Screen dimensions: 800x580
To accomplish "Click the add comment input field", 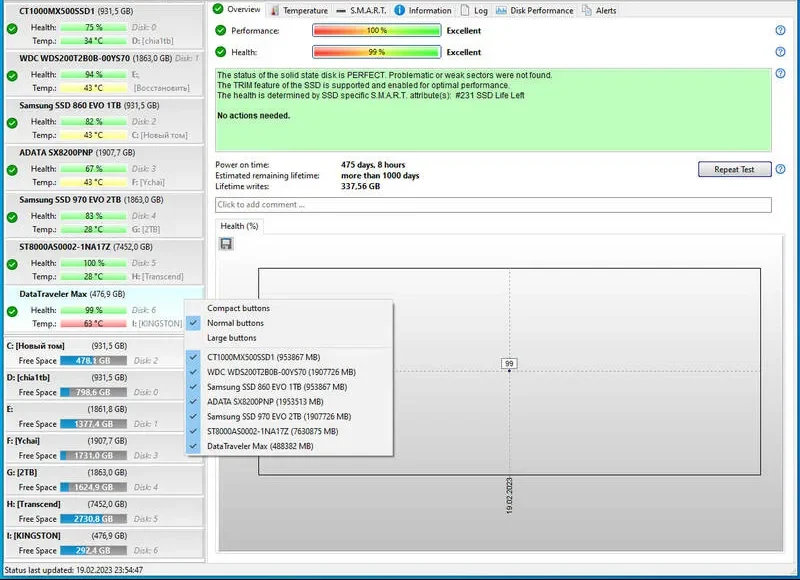I will pyautogui.click(x=493, y=205).
